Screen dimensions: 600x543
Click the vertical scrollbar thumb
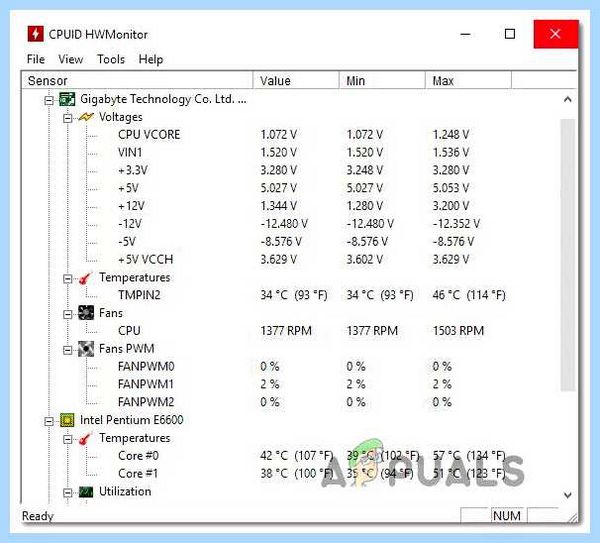[x=568, y=255]
